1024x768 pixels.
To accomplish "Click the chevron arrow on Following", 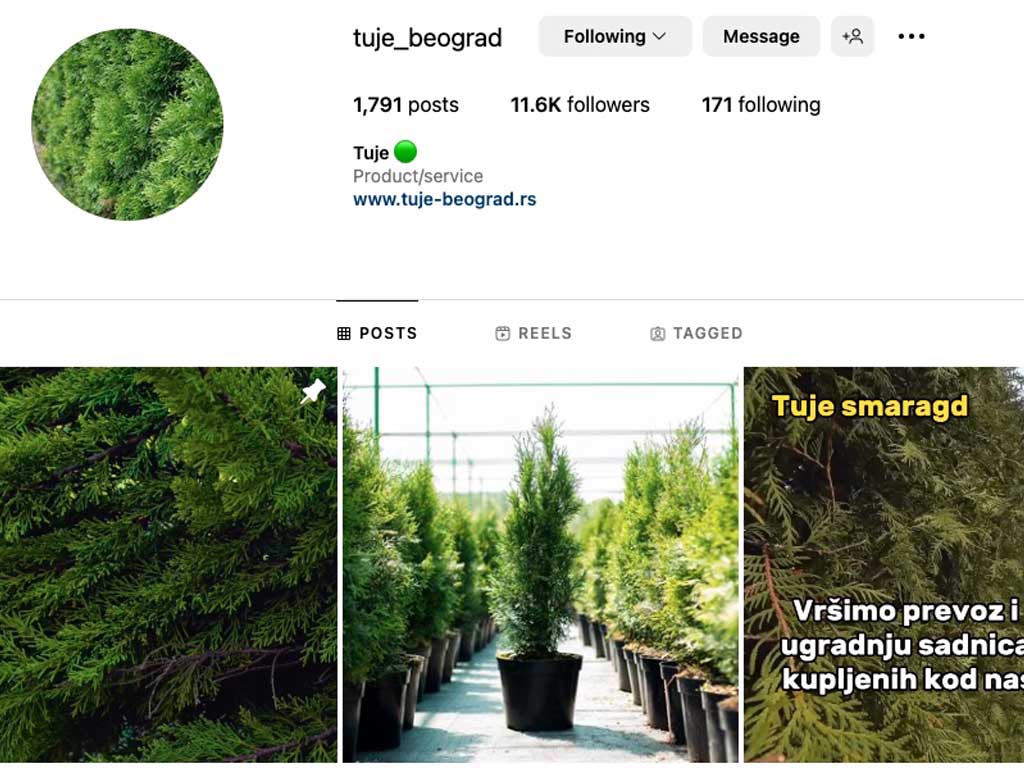I will [660, 37].
